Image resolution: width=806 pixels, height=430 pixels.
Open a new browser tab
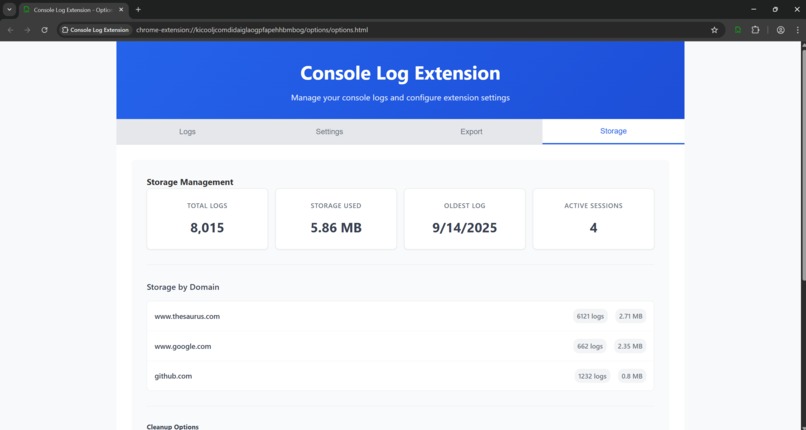coord(138,9)
